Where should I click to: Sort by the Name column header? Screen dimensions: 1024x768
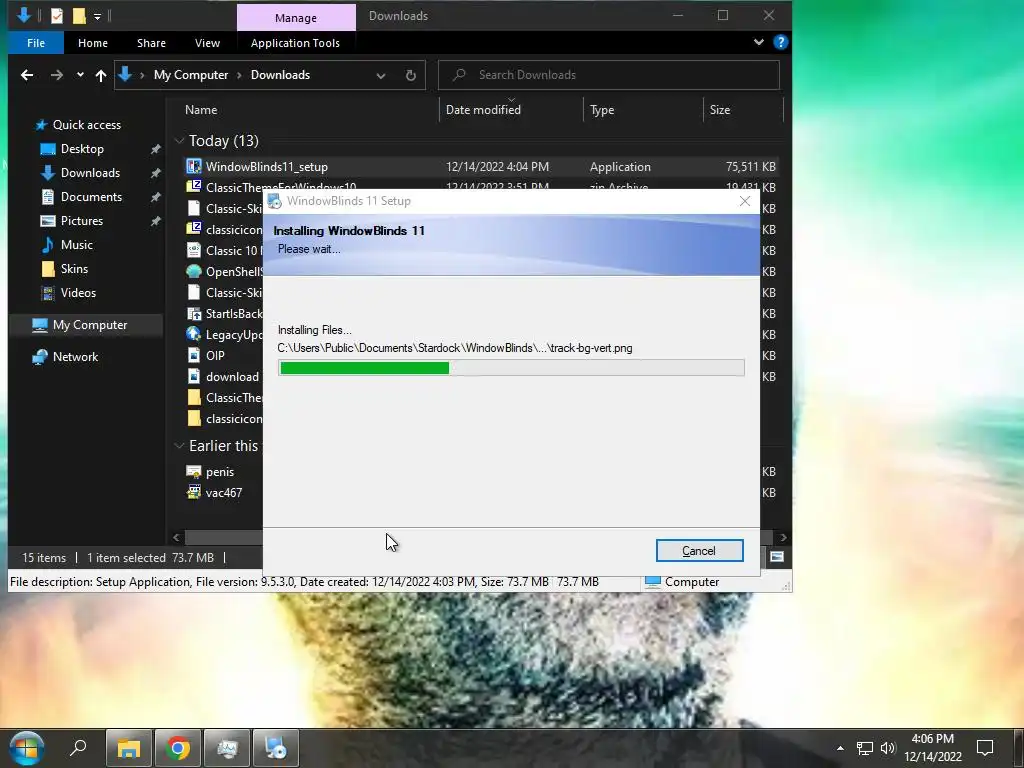[x=201, y=110]
